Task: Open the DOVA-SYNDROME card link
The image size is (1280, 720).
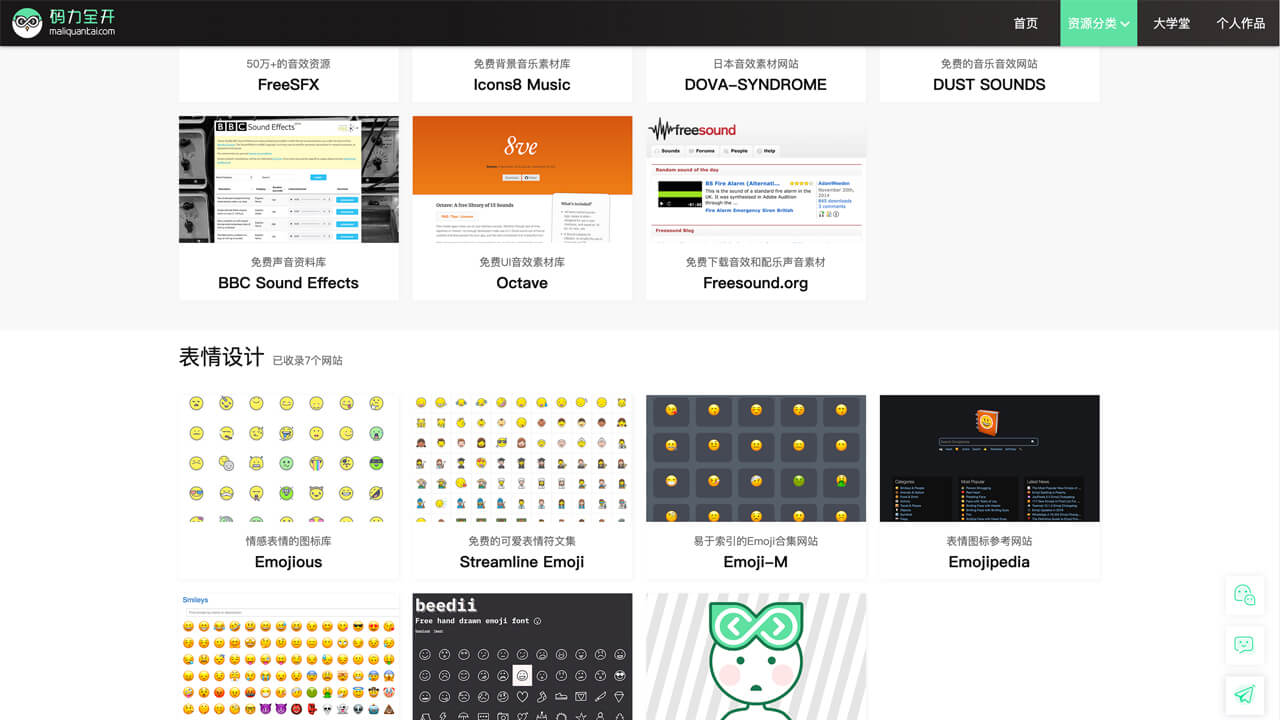Action: click(755, 85)
